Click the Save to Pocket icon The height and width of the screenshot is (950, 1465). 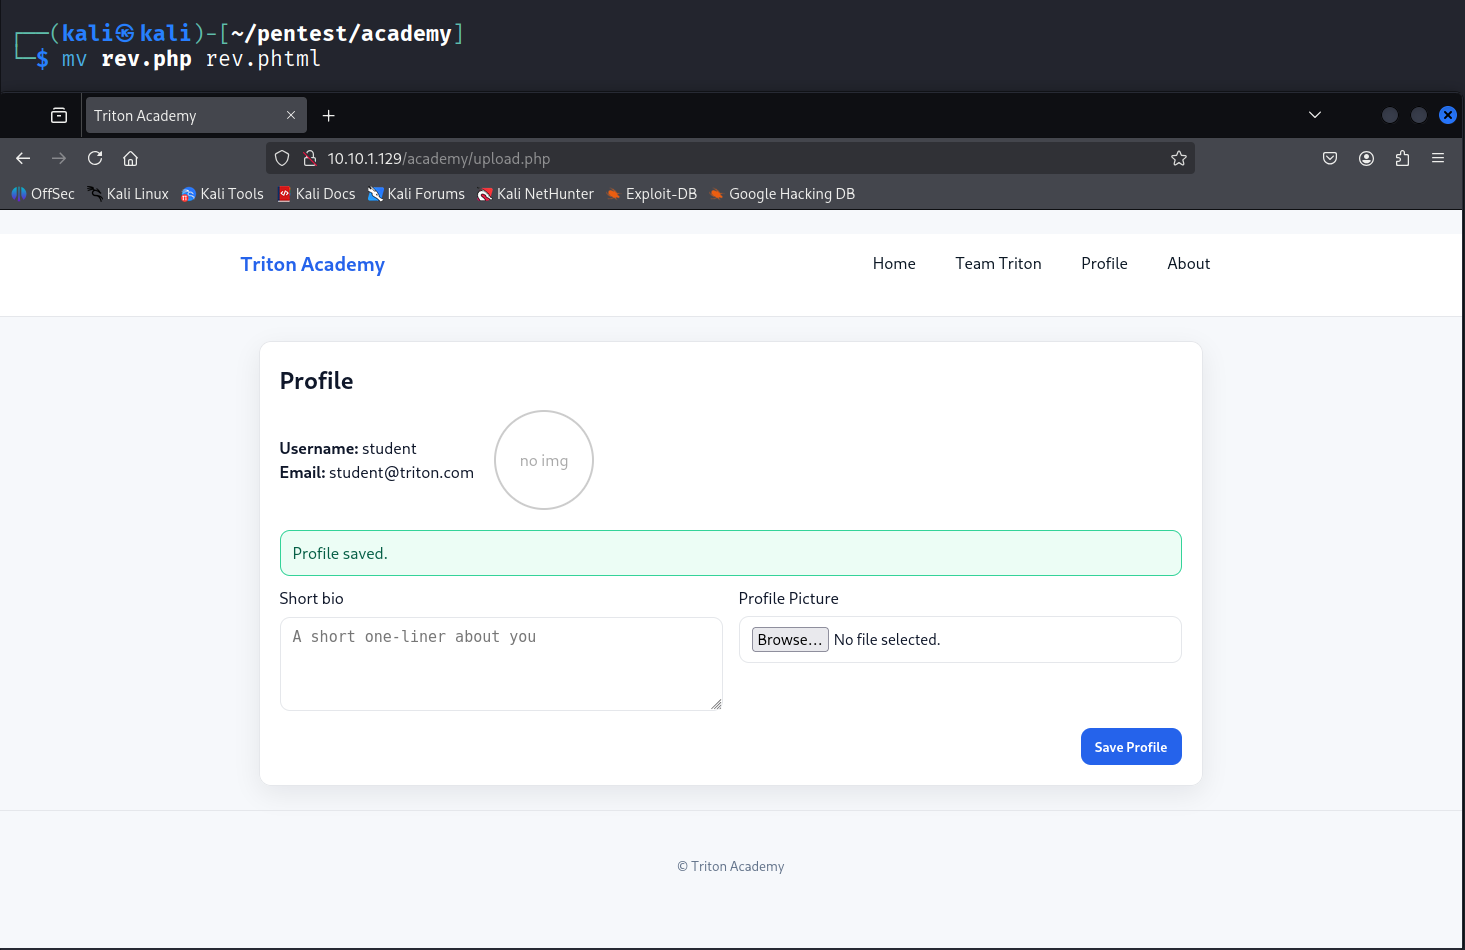click(1330, 158)
